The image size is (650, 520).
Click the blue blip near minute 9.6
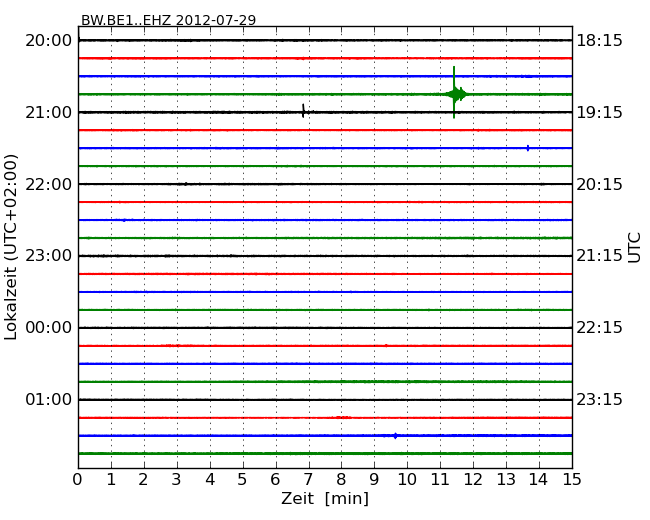click(395, 435)
